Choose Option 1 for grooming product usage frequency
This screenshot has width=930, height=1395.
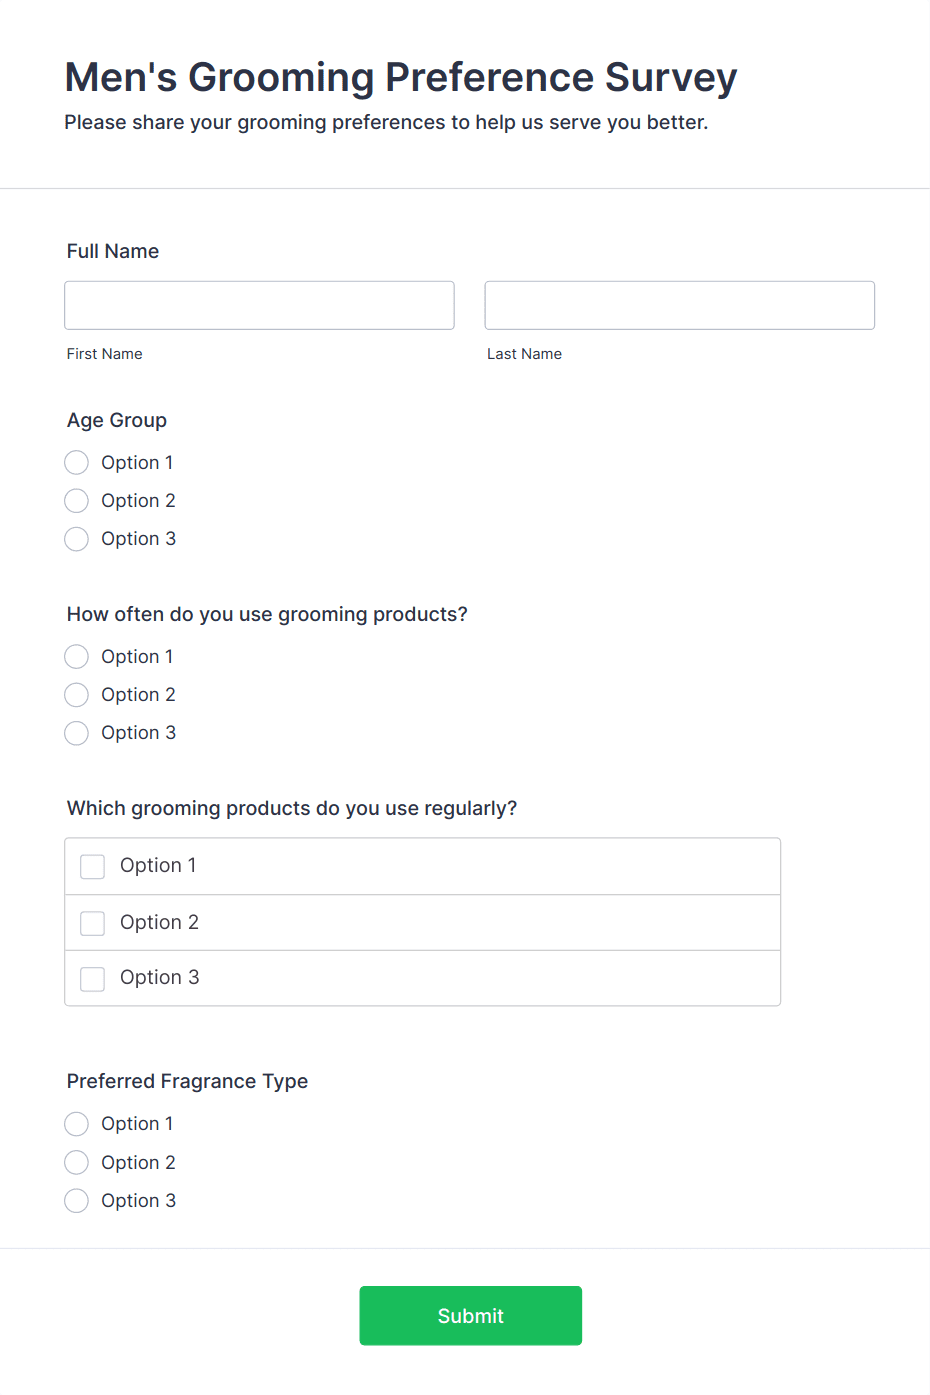(x=76, y=656)
